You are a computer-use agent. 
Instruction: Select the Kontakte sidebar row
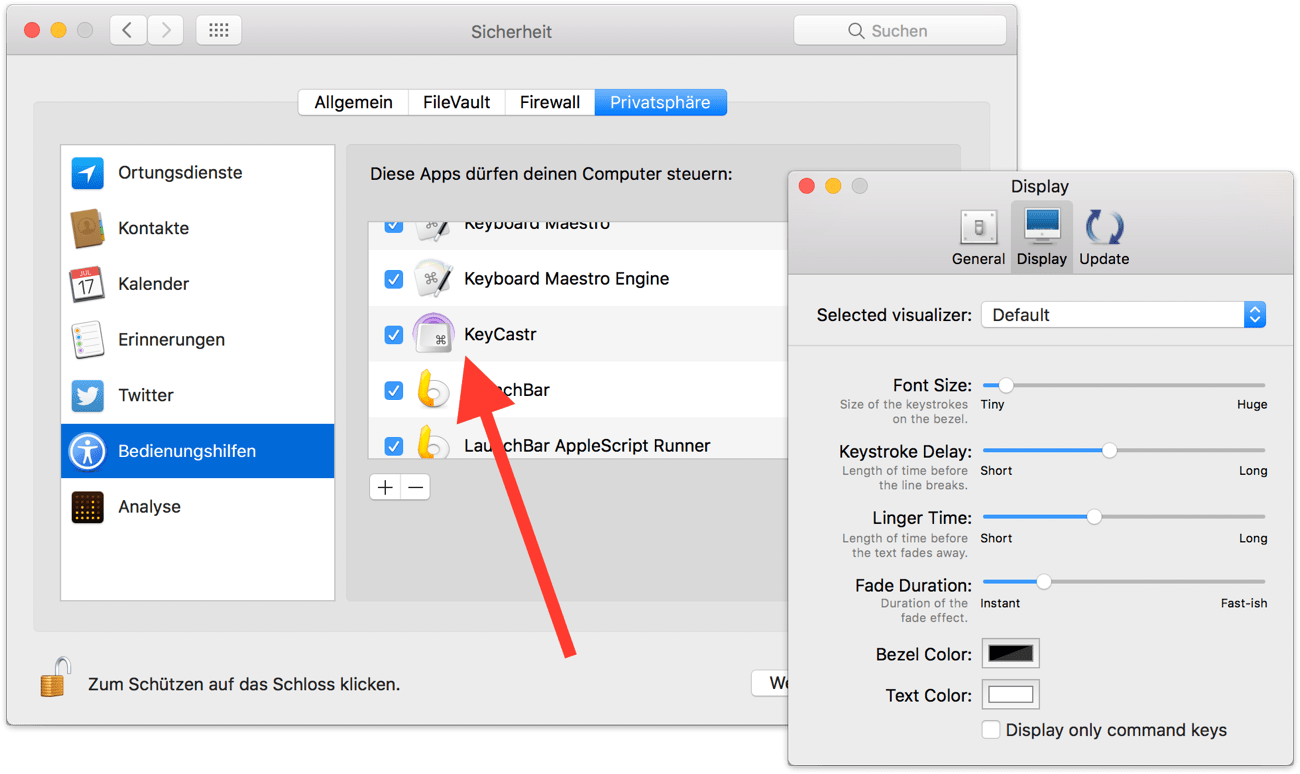[198, 228]
